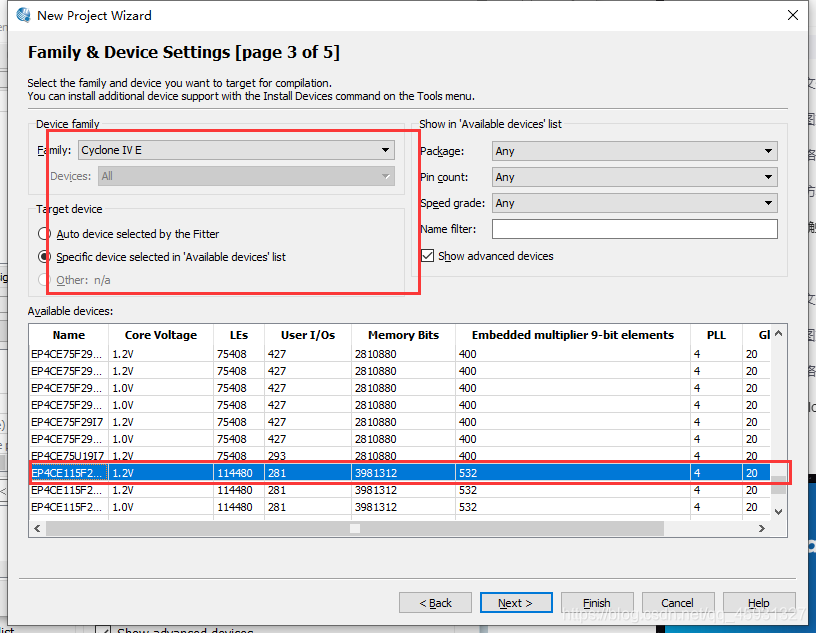
Task: Click the Name filter input field
Action: (634, 229)
